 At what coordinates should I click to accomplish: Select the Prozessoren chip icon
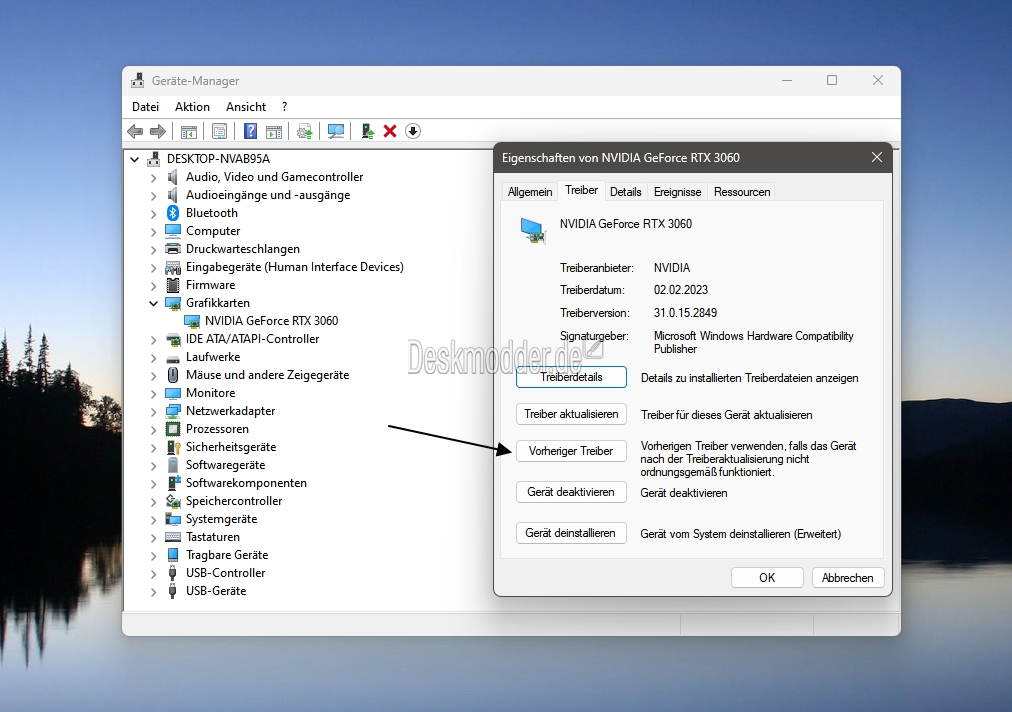coord(173,429)
